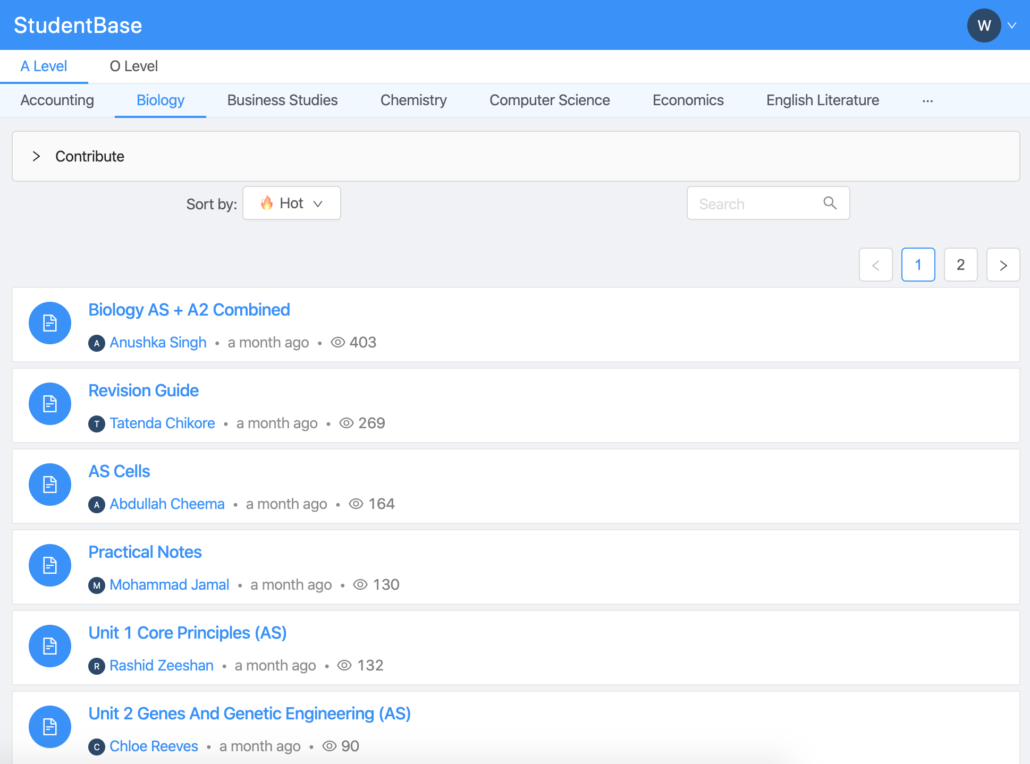The image size is (1030, 764).
Task: Click the views eye icon beside 269
Action: tap(346, 423)
